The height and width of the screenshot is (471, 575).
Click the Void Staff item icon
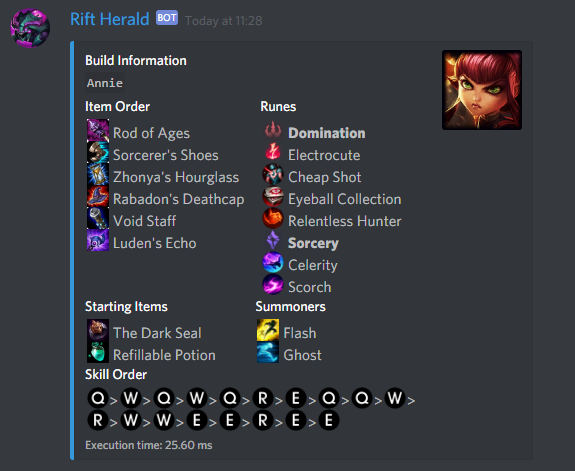click(x=98, y=218)
